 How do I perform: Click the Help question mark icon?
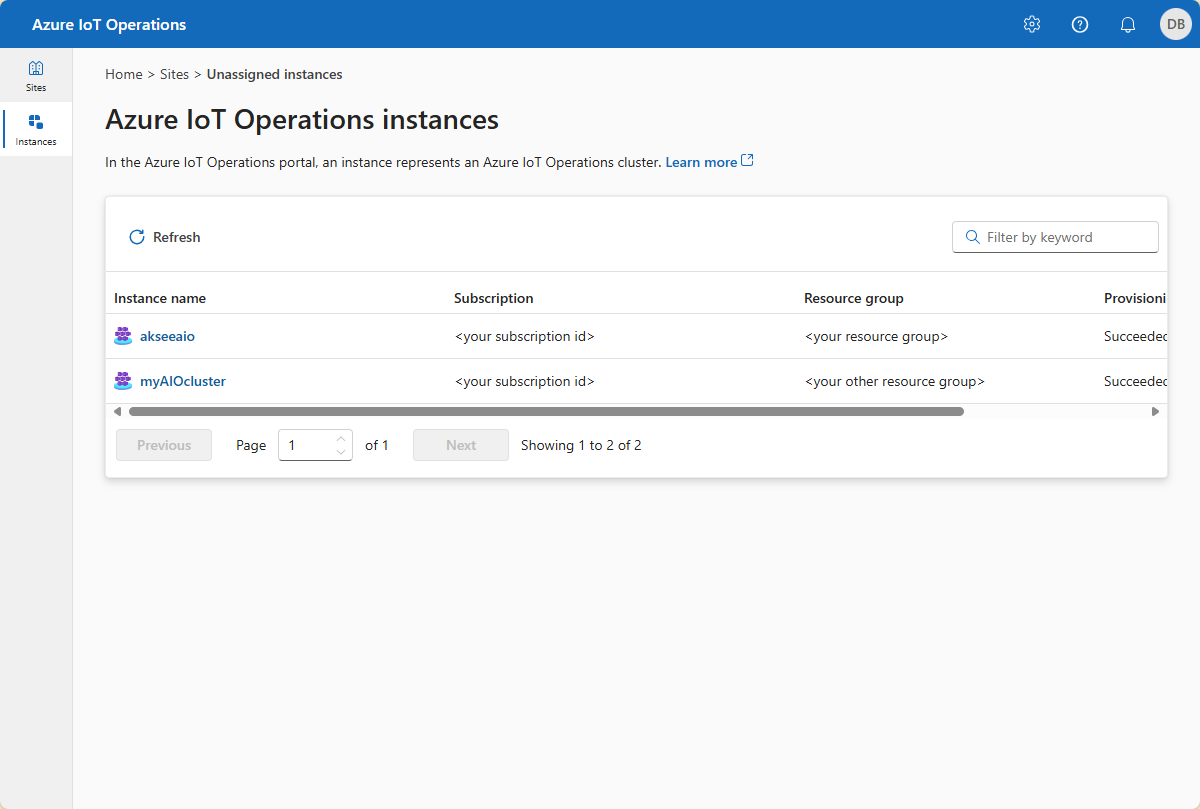pos(1080,25)
